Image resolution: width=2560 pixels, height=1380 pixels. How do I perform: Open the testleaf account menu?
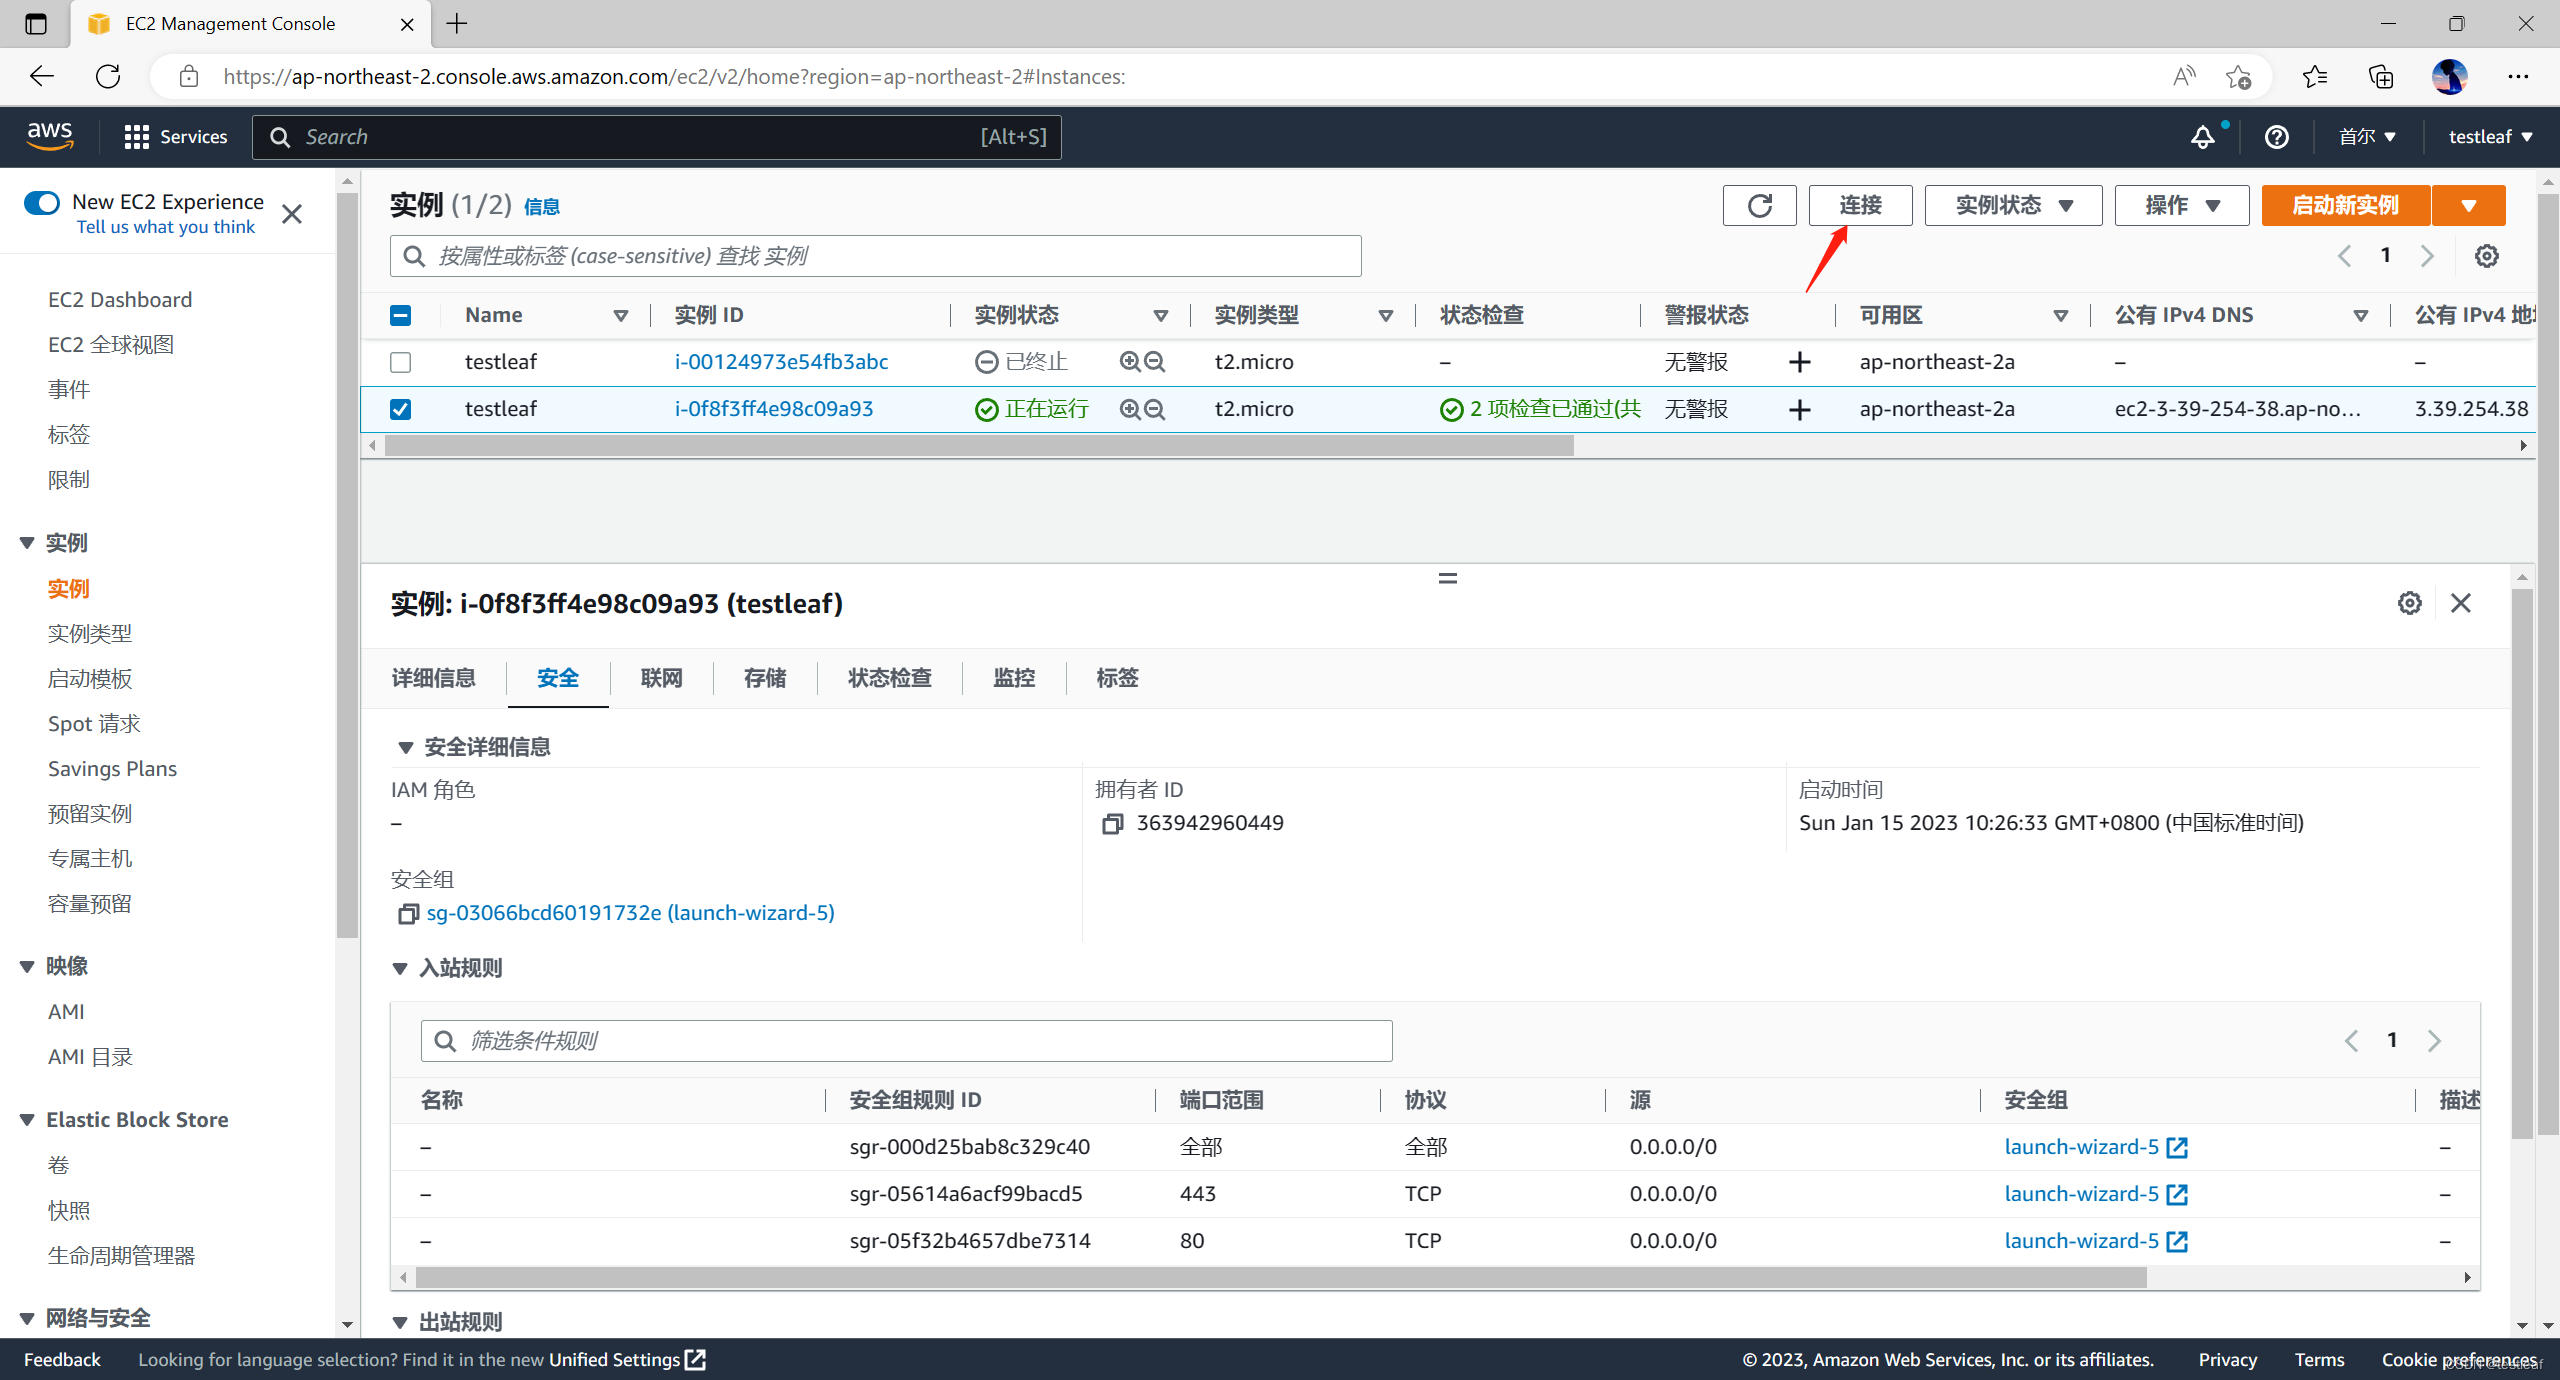click(2490, 137)
